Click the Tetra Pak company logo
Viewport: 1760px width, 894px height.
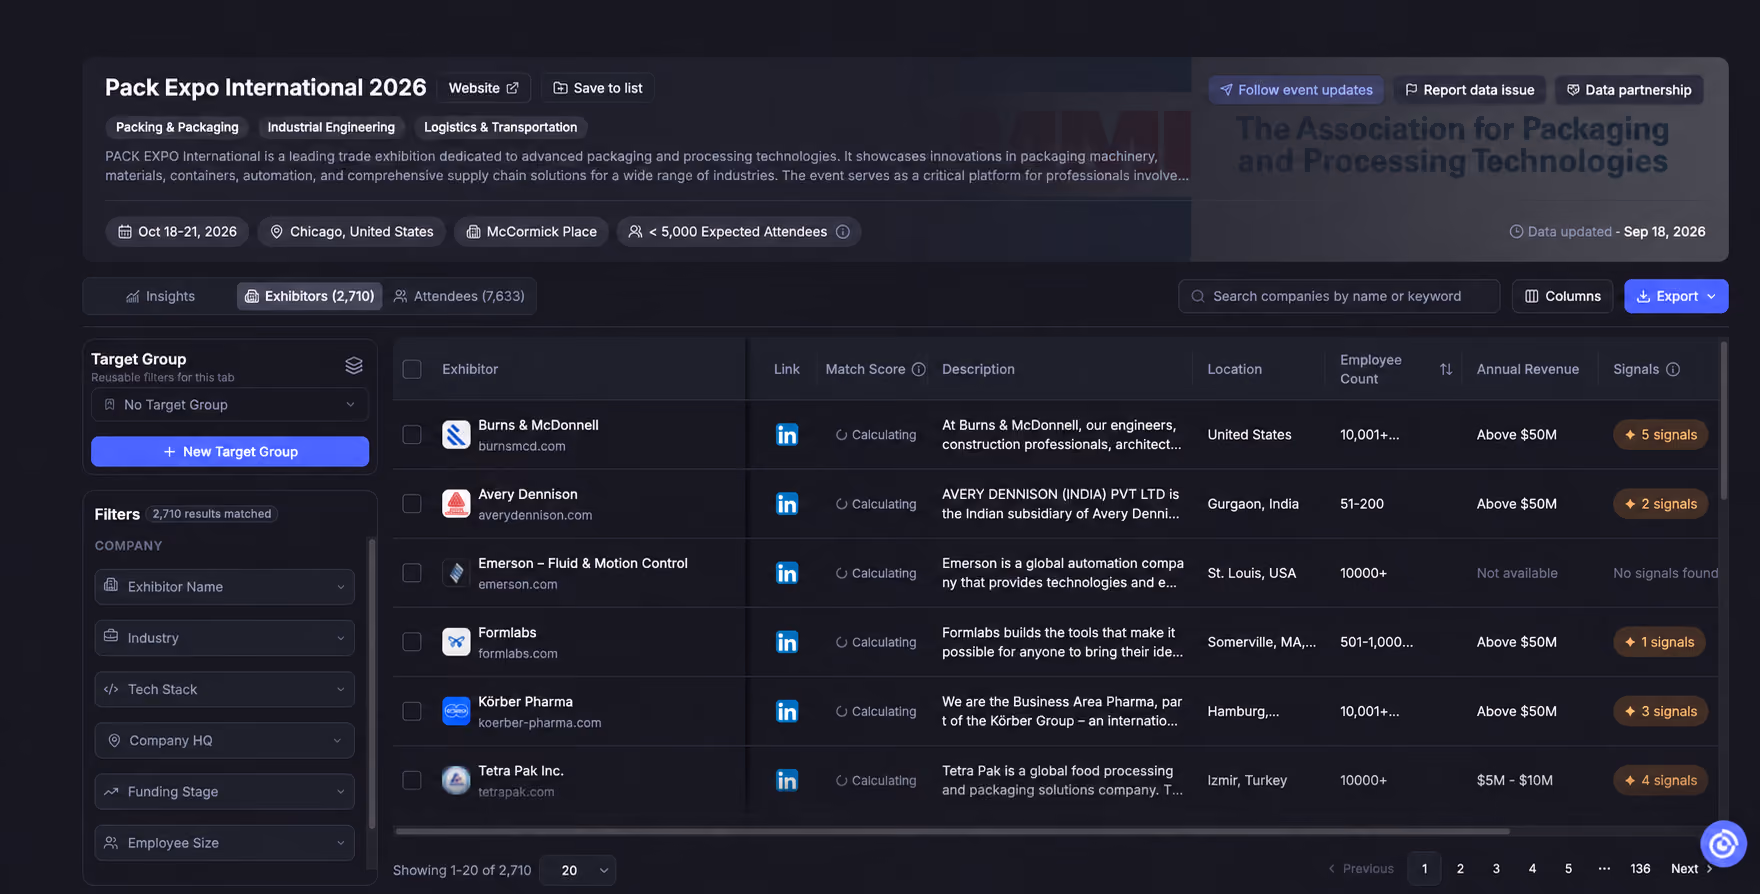(456, 780)
